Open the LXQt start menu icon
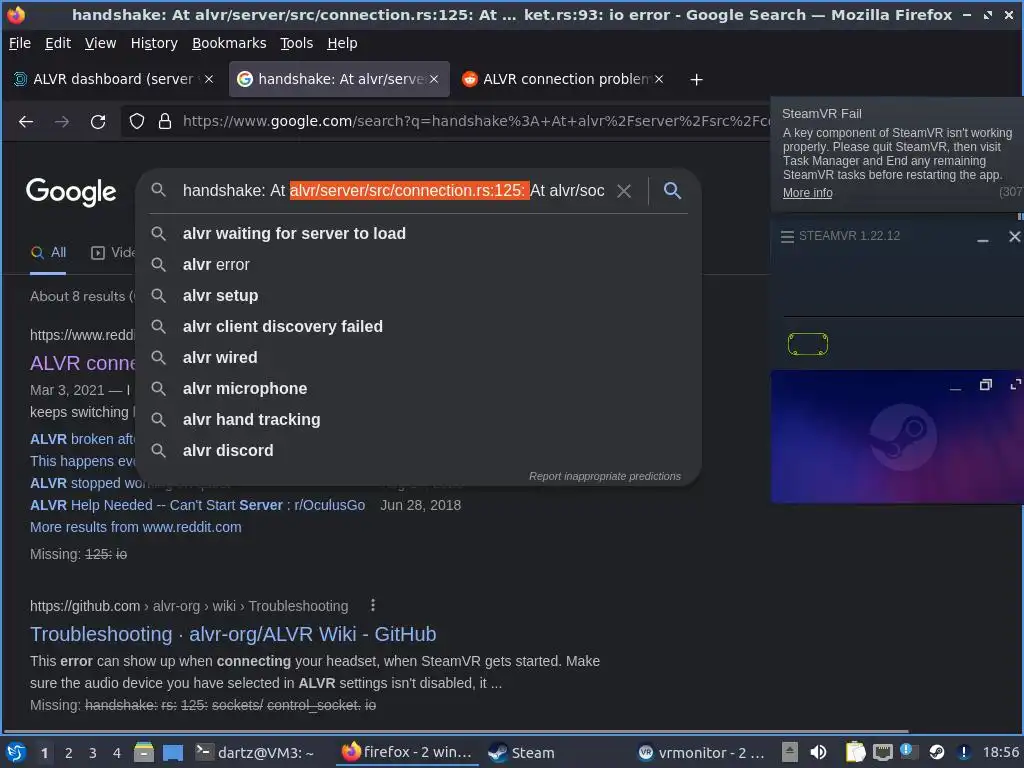This screenshot has height=768, width=1024. pos(15,753)
